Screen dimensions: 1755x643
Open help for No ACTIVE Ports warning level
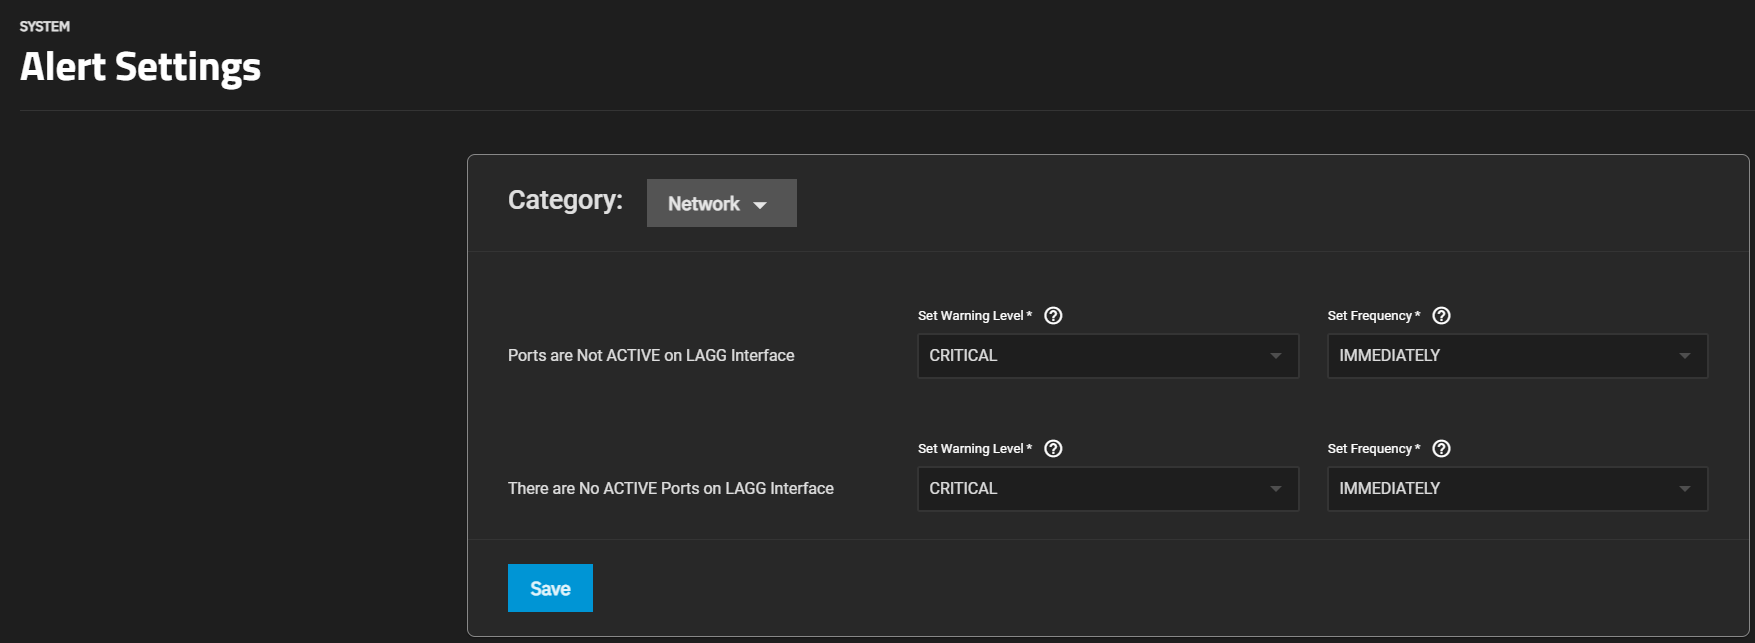point(1053,449)
